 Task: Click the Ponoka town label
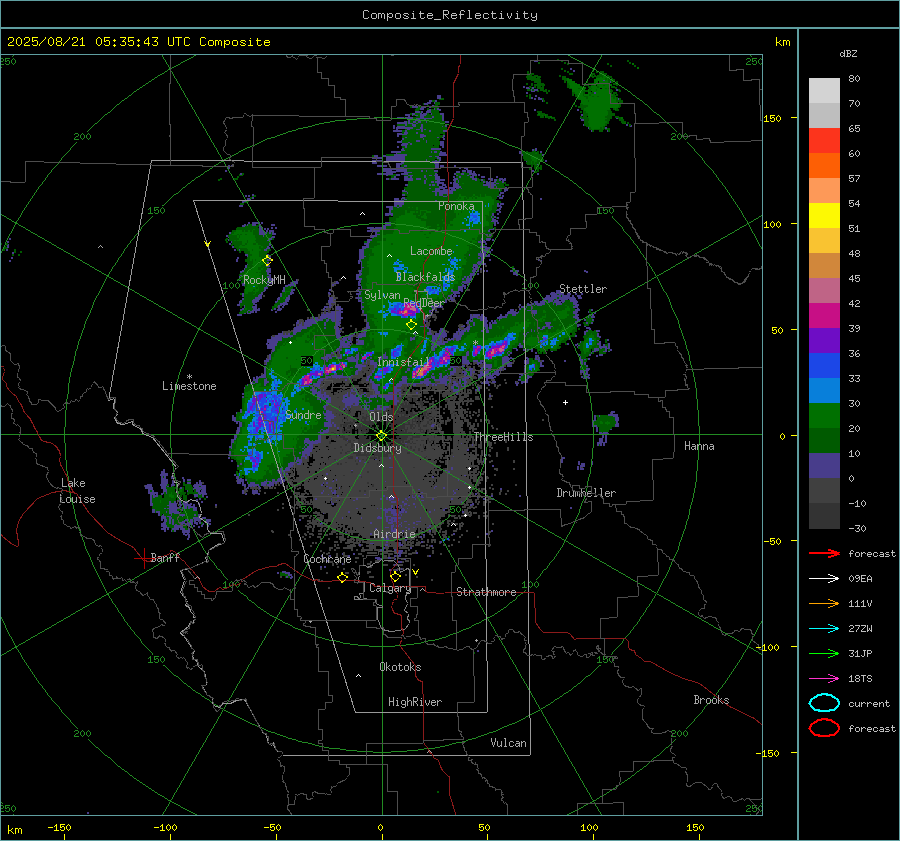(456, 206)
